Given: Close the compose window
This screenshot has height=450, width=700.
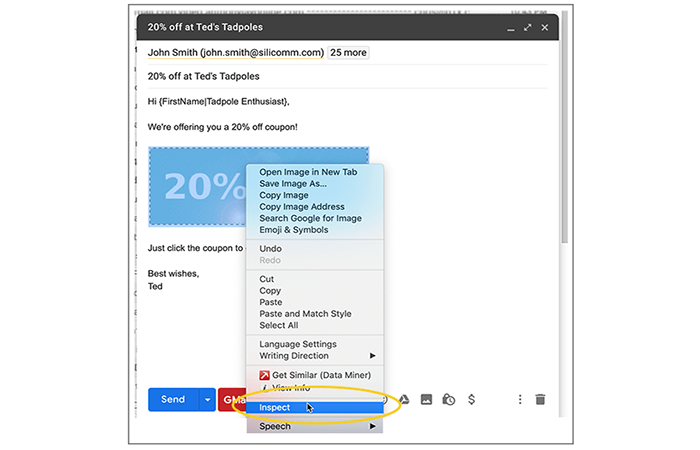Looking at the screenshot, I should tap(545, 28).
